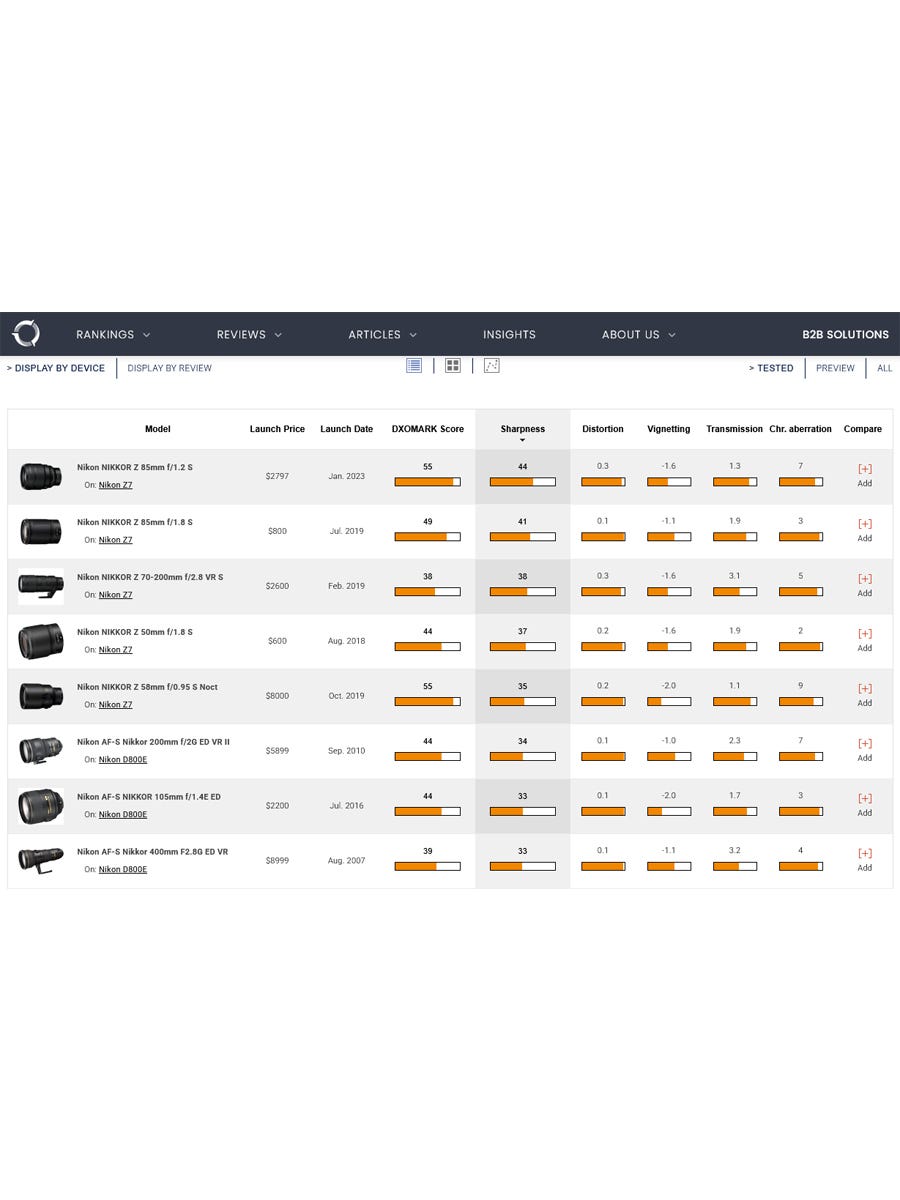Add NIKKOR Z 85mm f/1.2 S to compare

(865, 475)
